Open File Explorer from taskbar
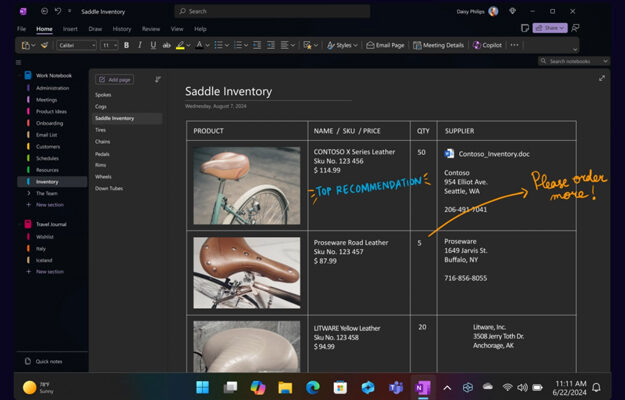This screenshot has height=400, width=625. pyautogui.click(x=285, y=387)
